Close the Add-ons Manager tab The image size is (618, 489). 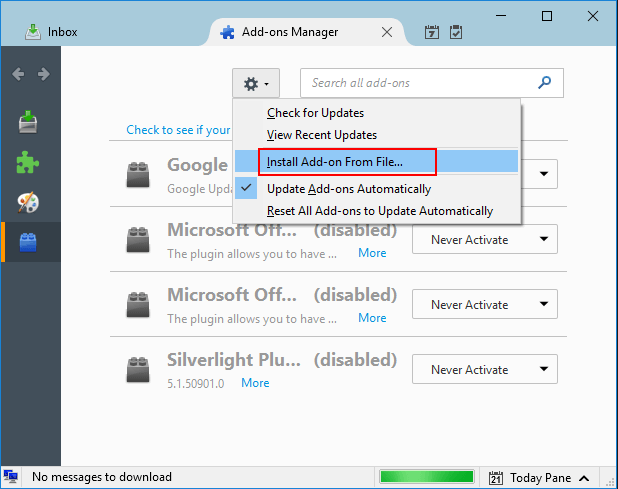(x=387, y=32)
